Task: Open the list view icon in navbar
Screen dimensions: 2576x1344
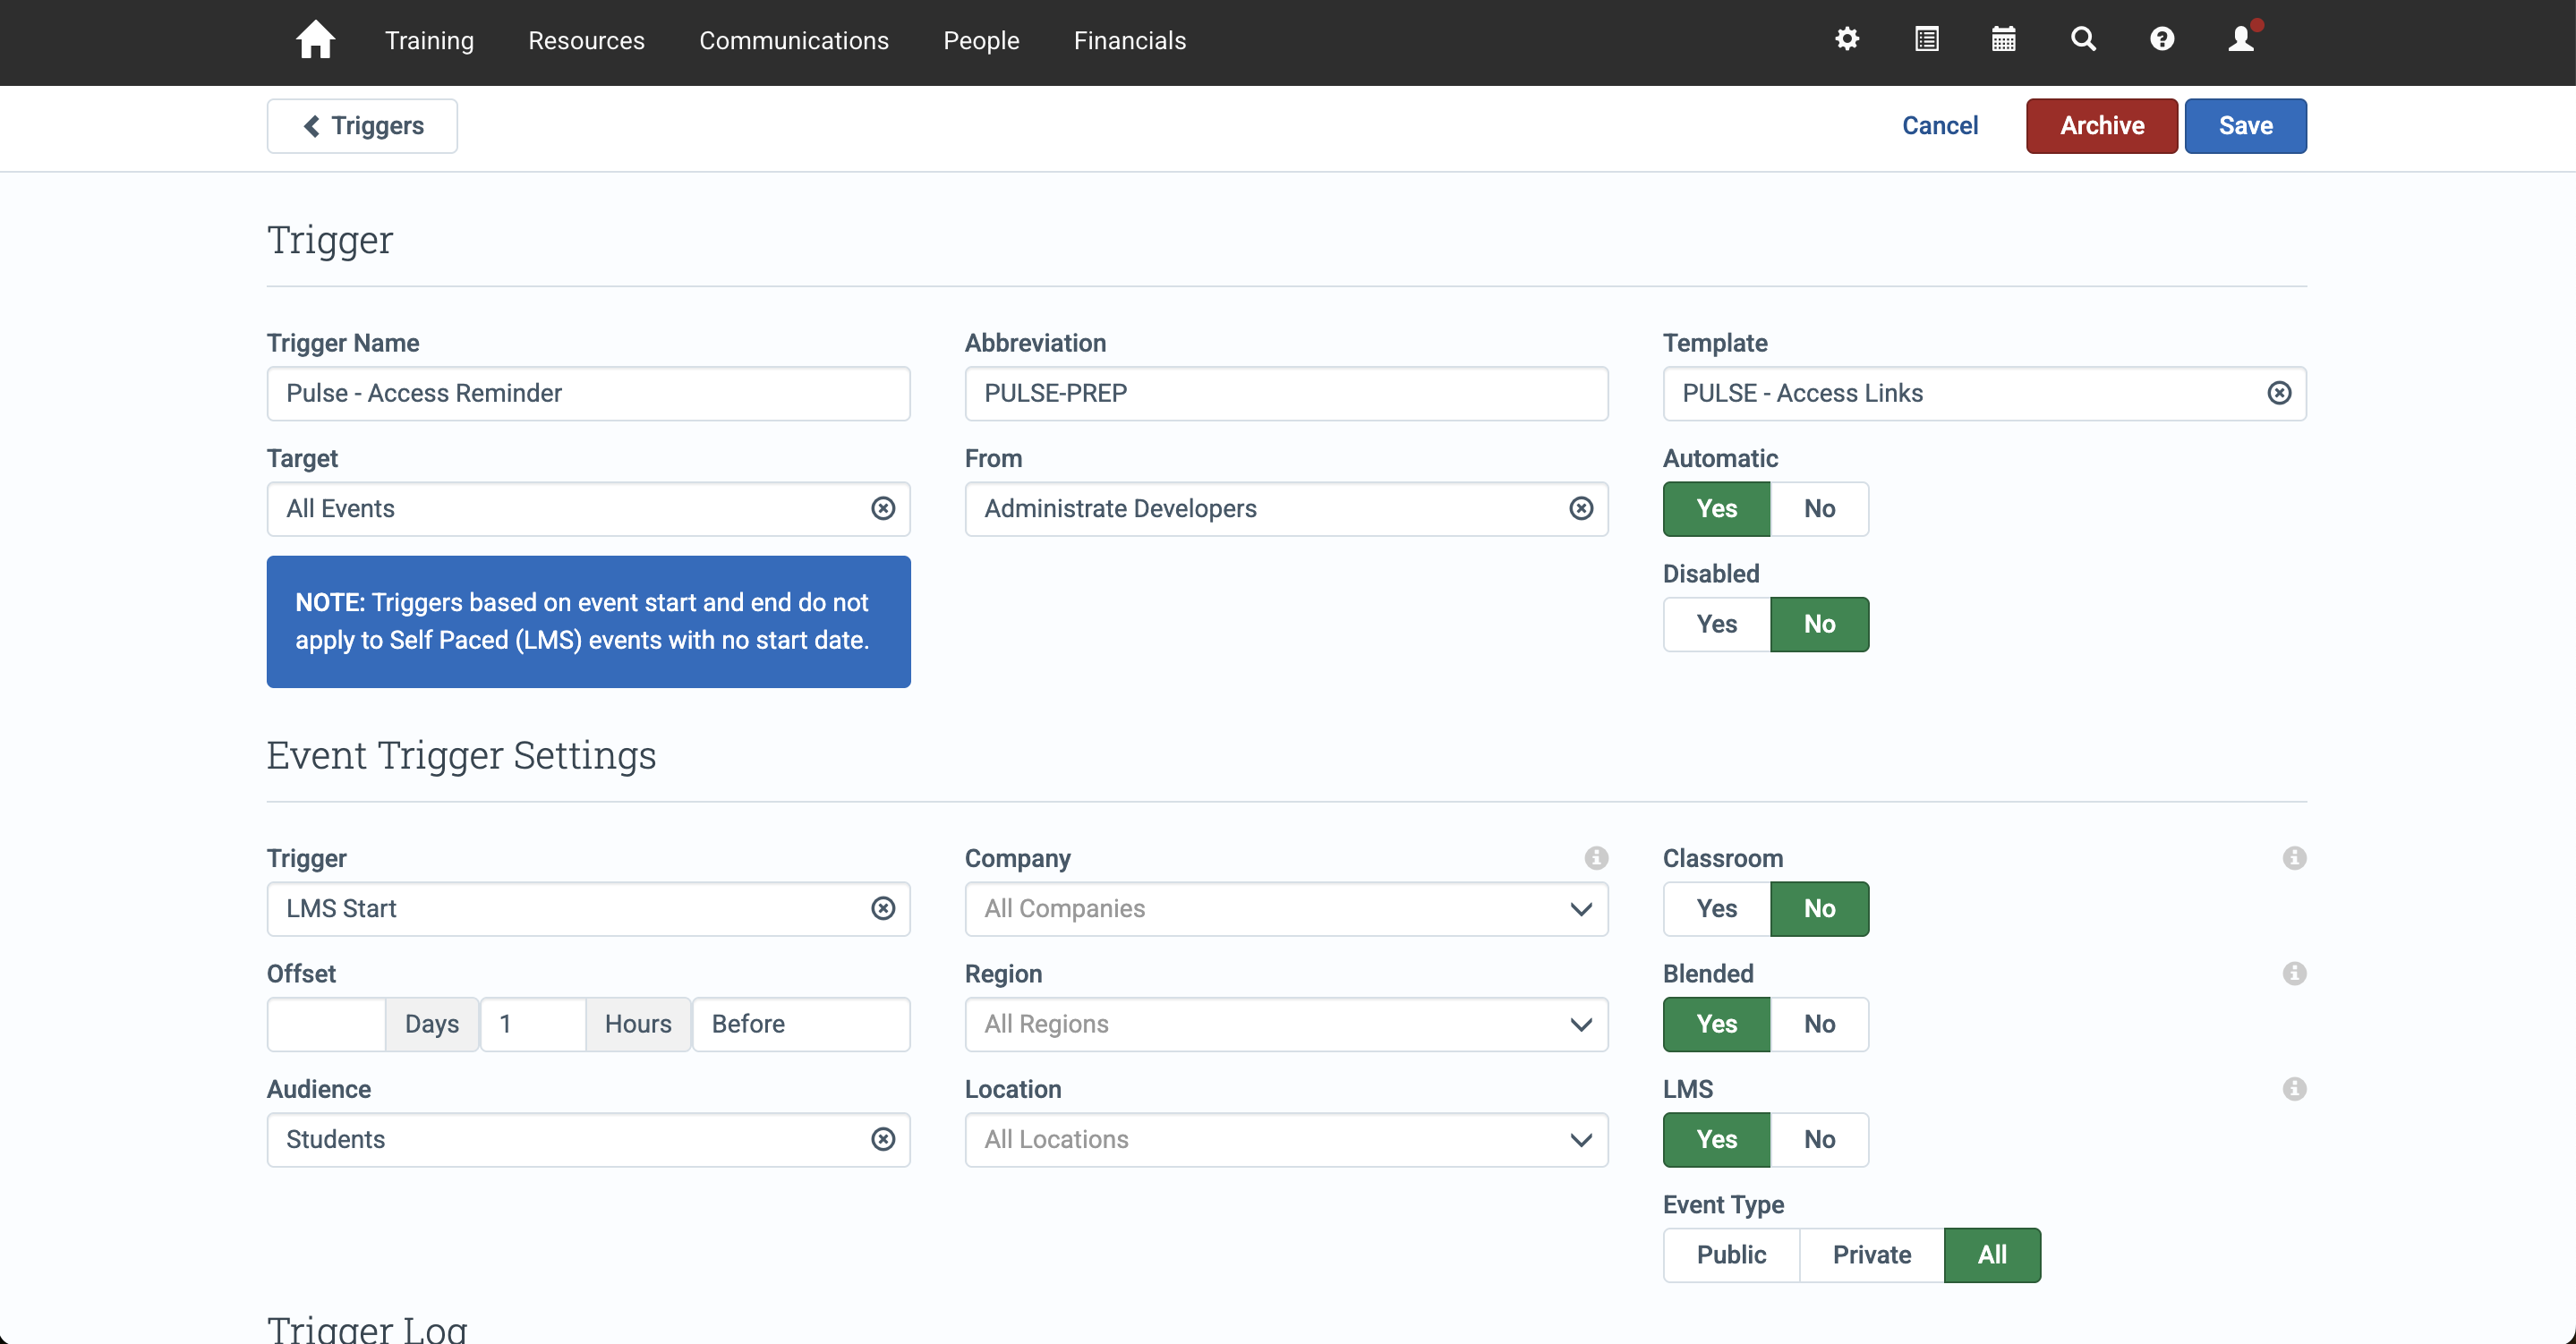Action: pyautogui.click(x=1926, y=39)
